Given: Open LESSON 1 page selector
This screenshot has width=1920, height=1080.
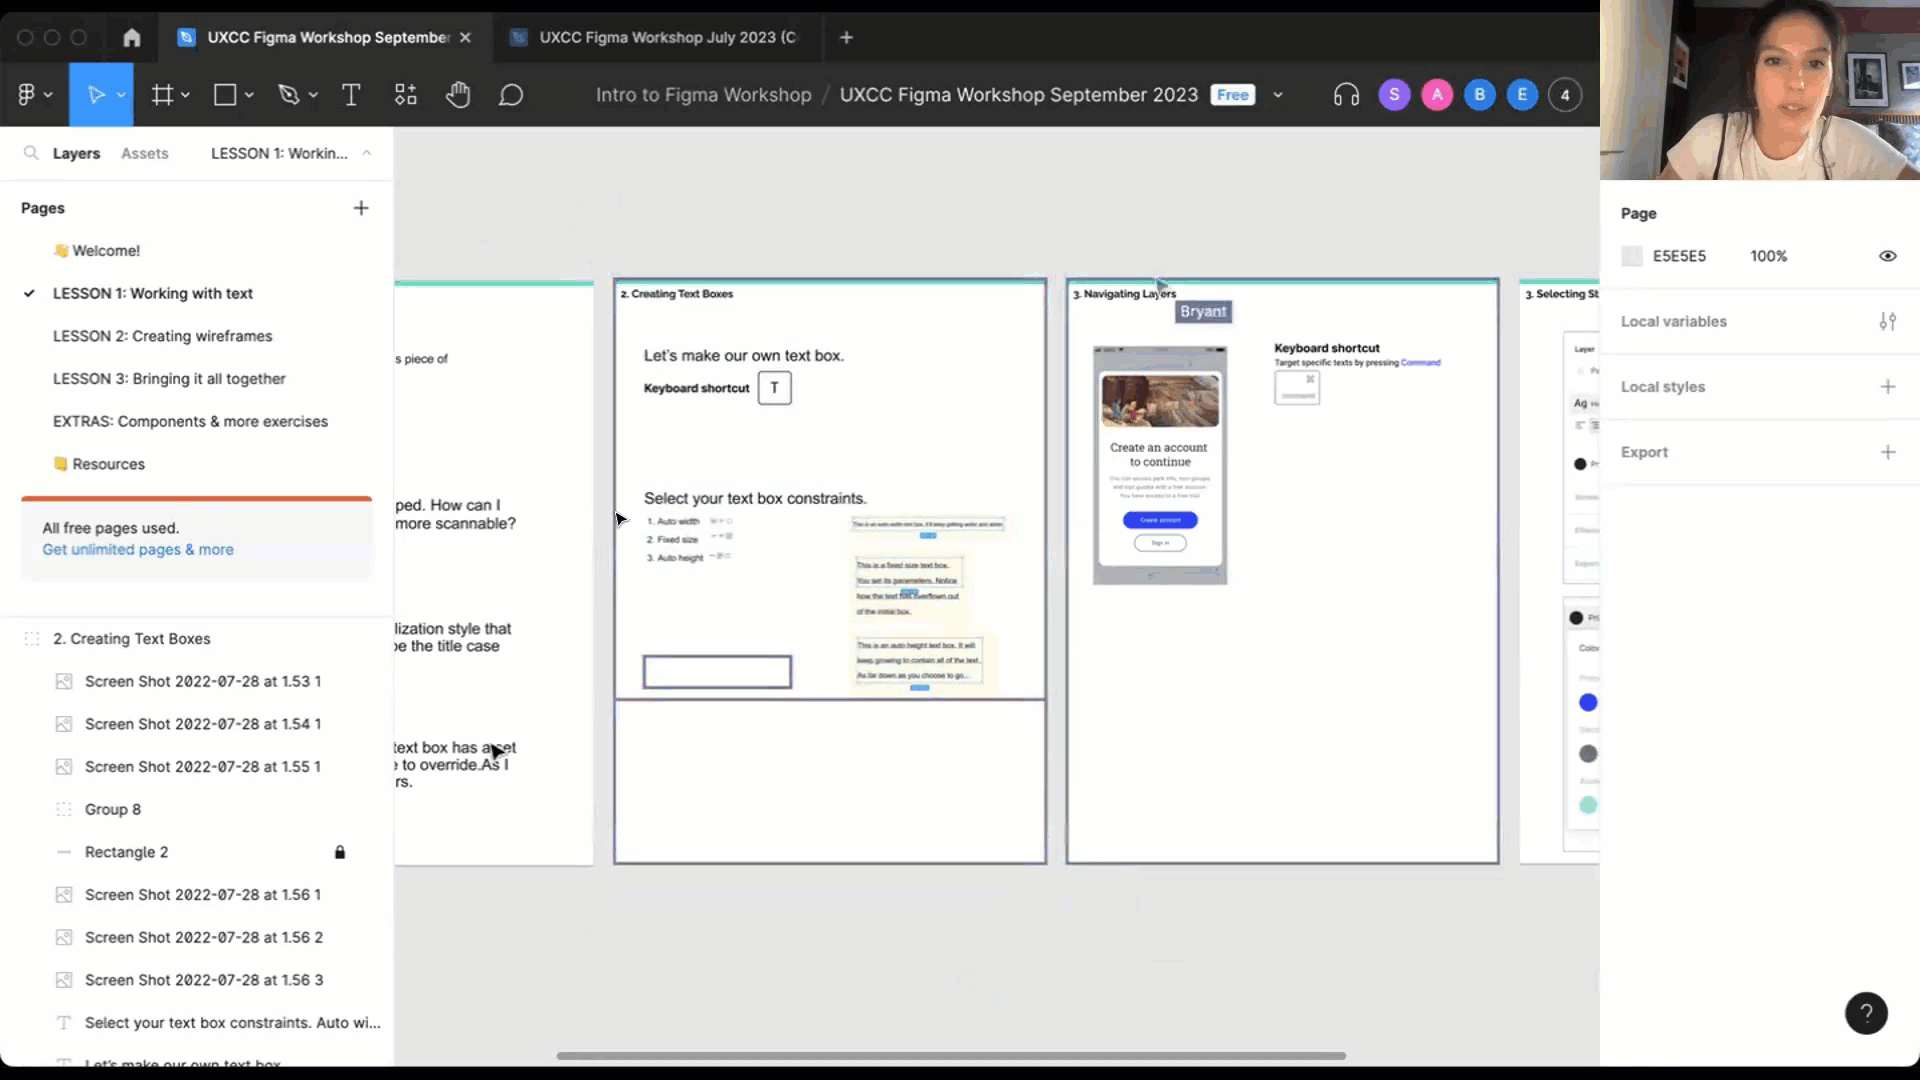Looking at the screenshot, I should [279, 153].
